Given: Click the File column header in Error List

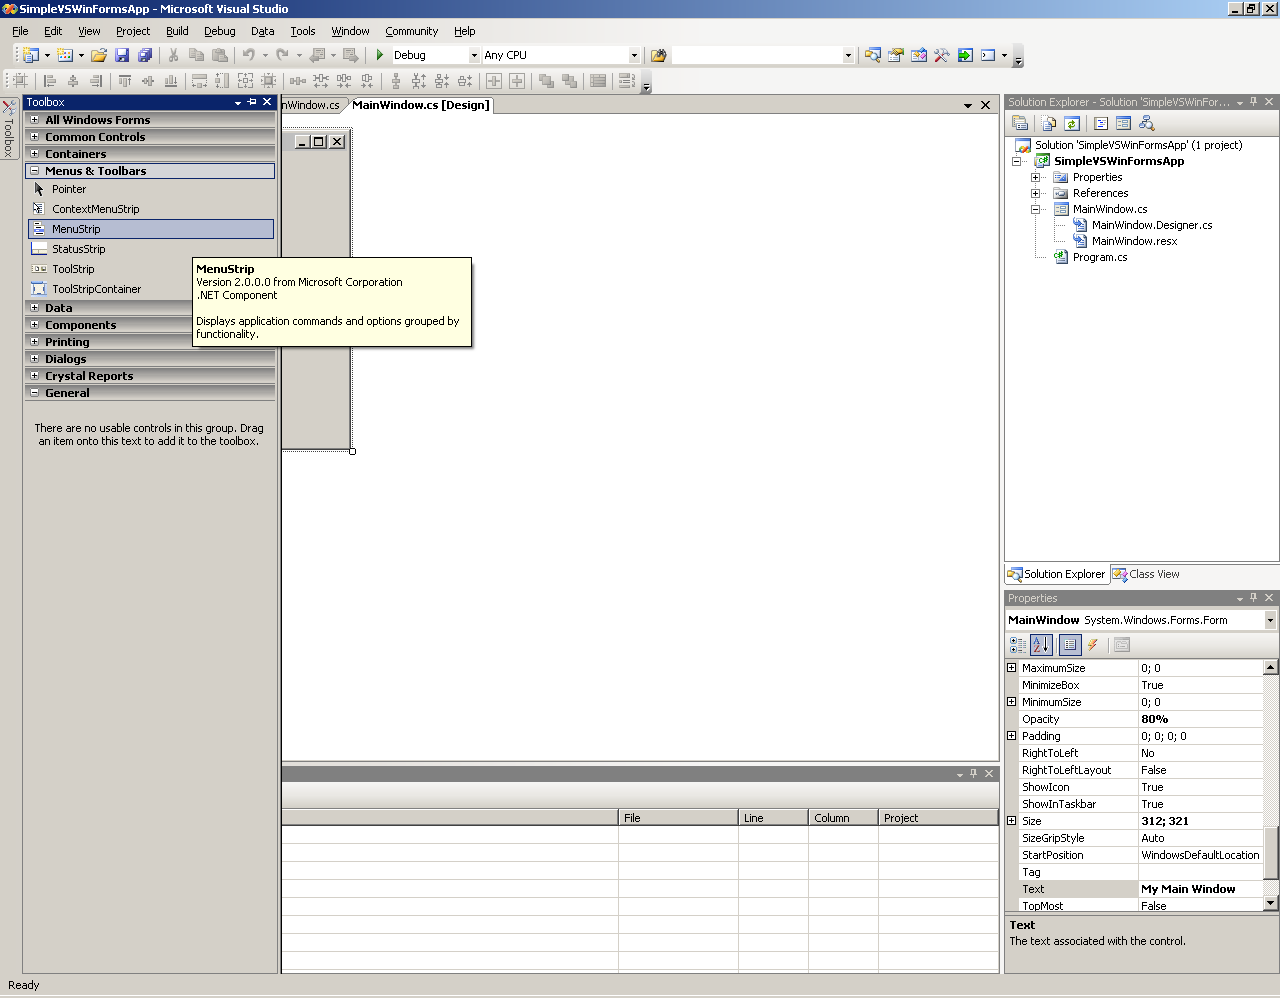Looking at the screenshot, I should [678, 818].
